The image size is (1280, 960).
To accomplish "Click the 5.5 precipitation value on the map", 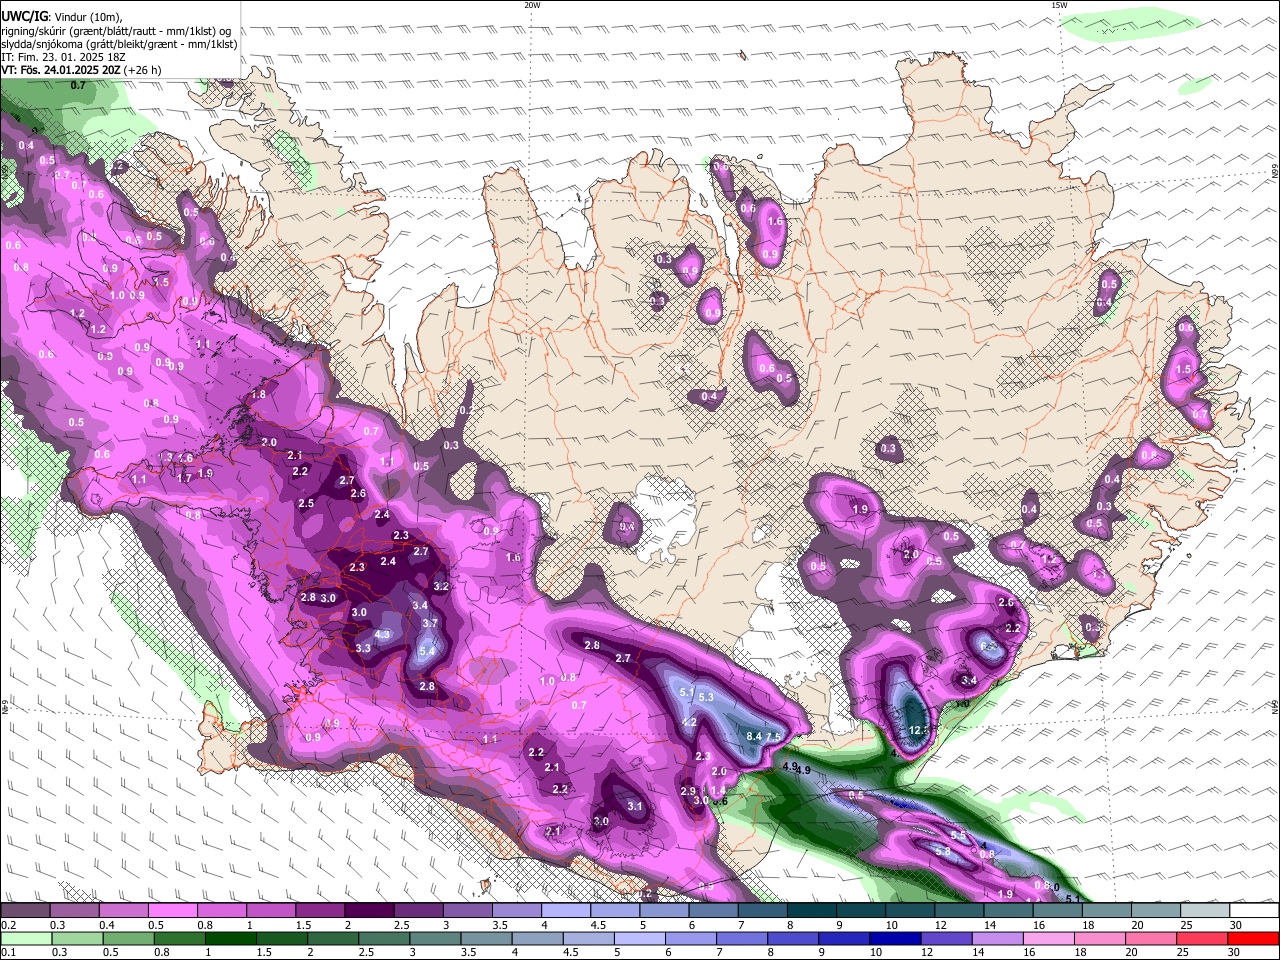I will tap(957, 836).
